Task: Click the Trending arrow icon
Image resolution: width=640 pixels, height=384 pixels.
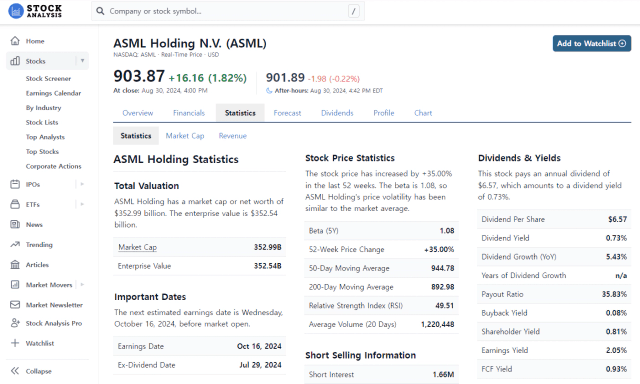Action: tap(15, 244)
